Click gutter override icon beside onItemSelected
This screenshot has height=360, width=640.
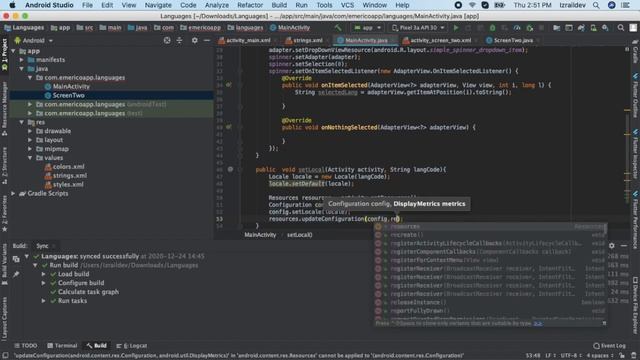click(229, 85)
